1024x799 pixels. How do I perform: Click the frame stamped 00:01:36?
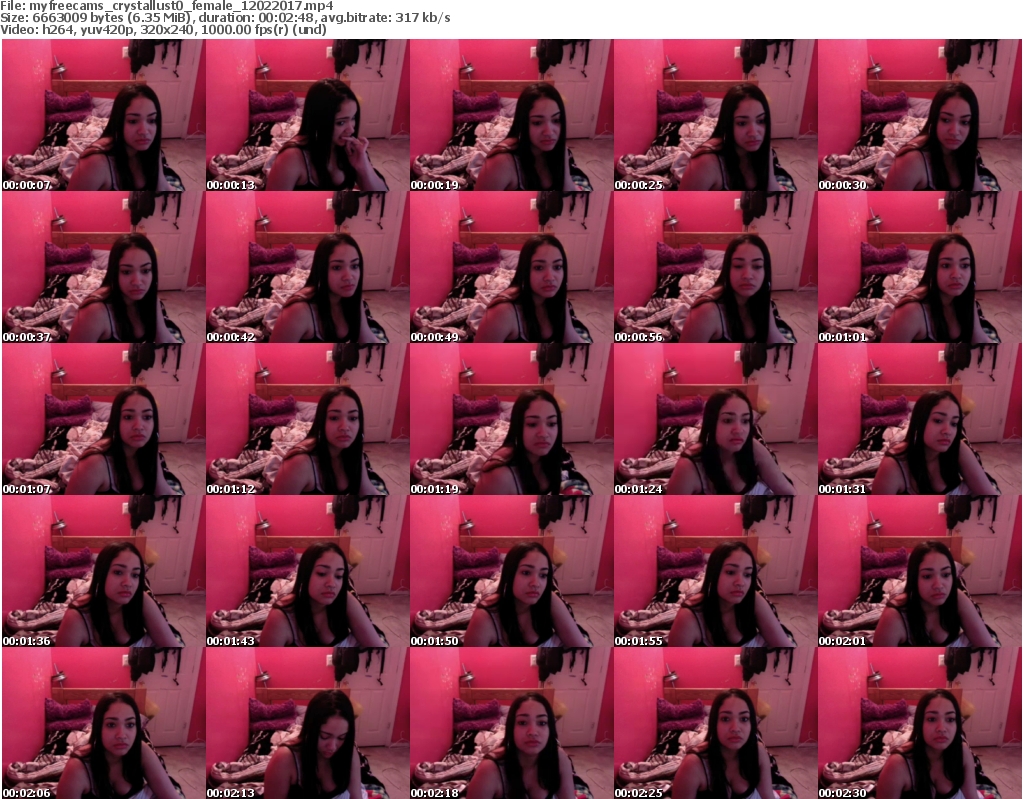point(103,571)
